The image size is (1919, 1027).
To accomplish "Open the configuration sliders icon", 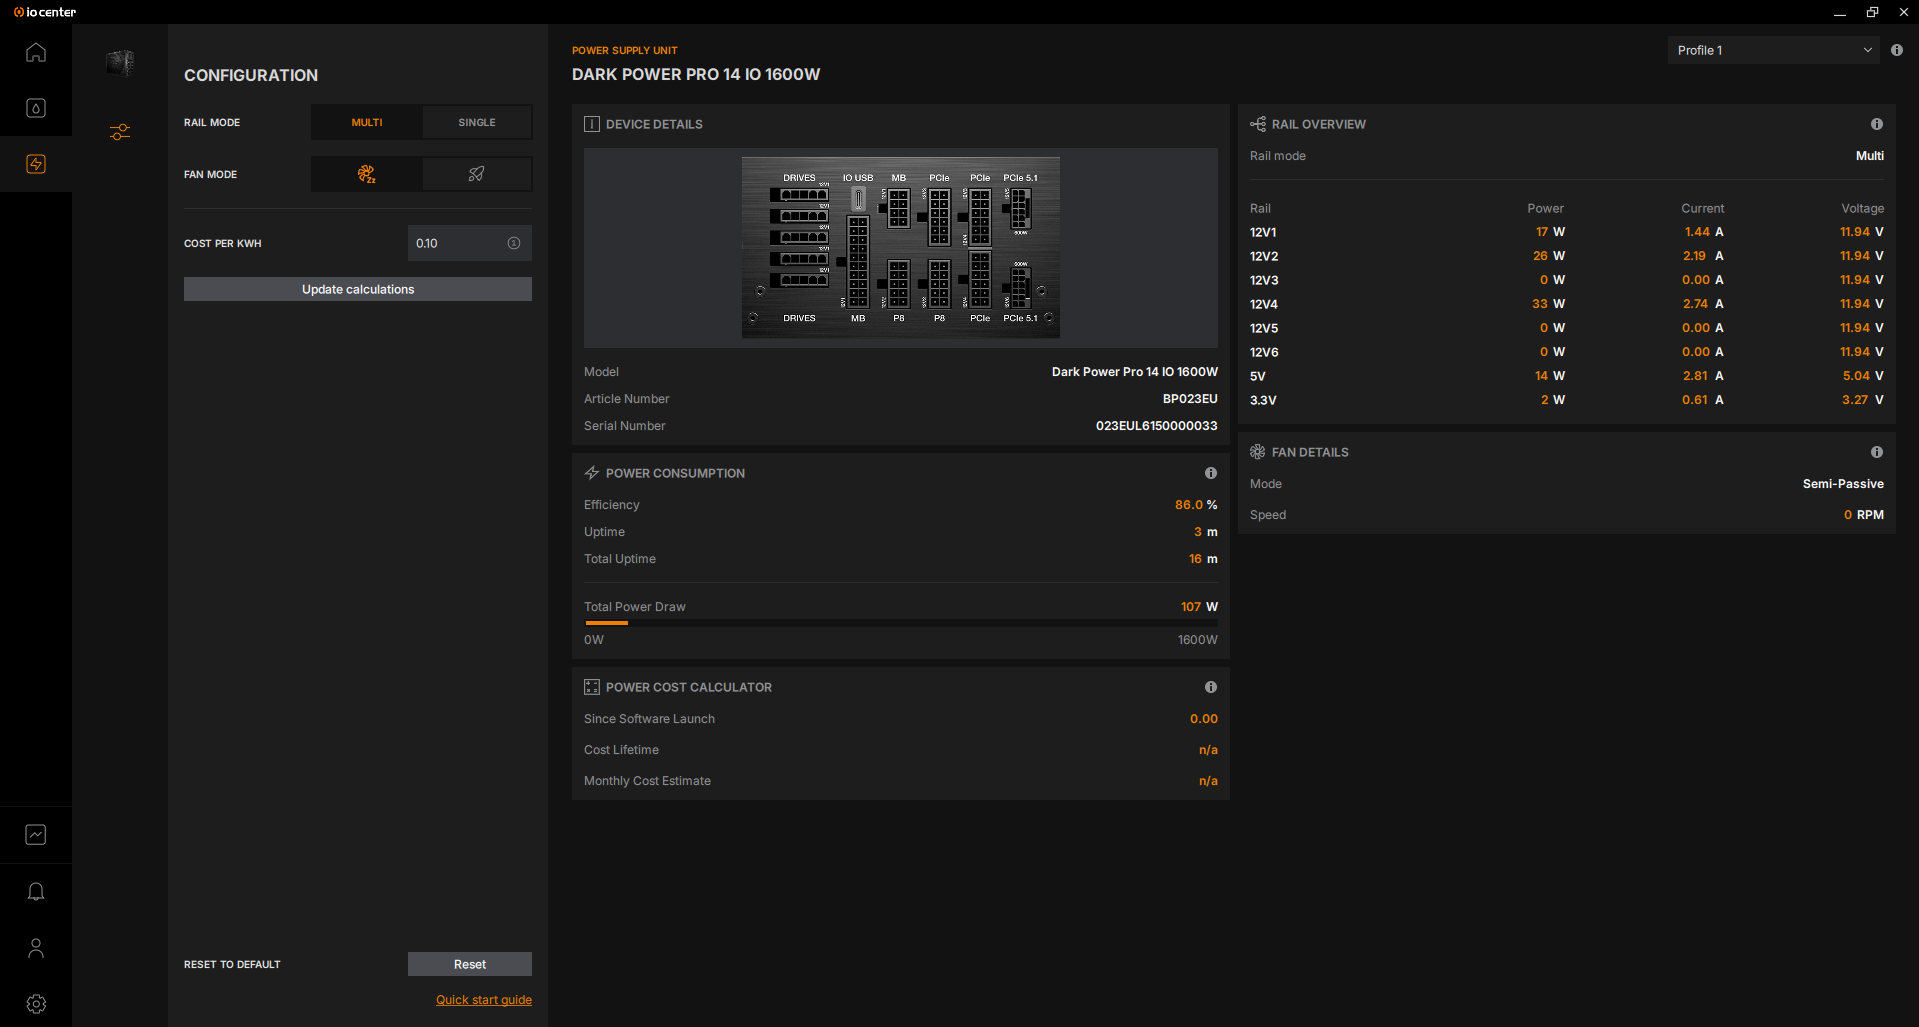I will pyautogui.click(x=120, y=132).
